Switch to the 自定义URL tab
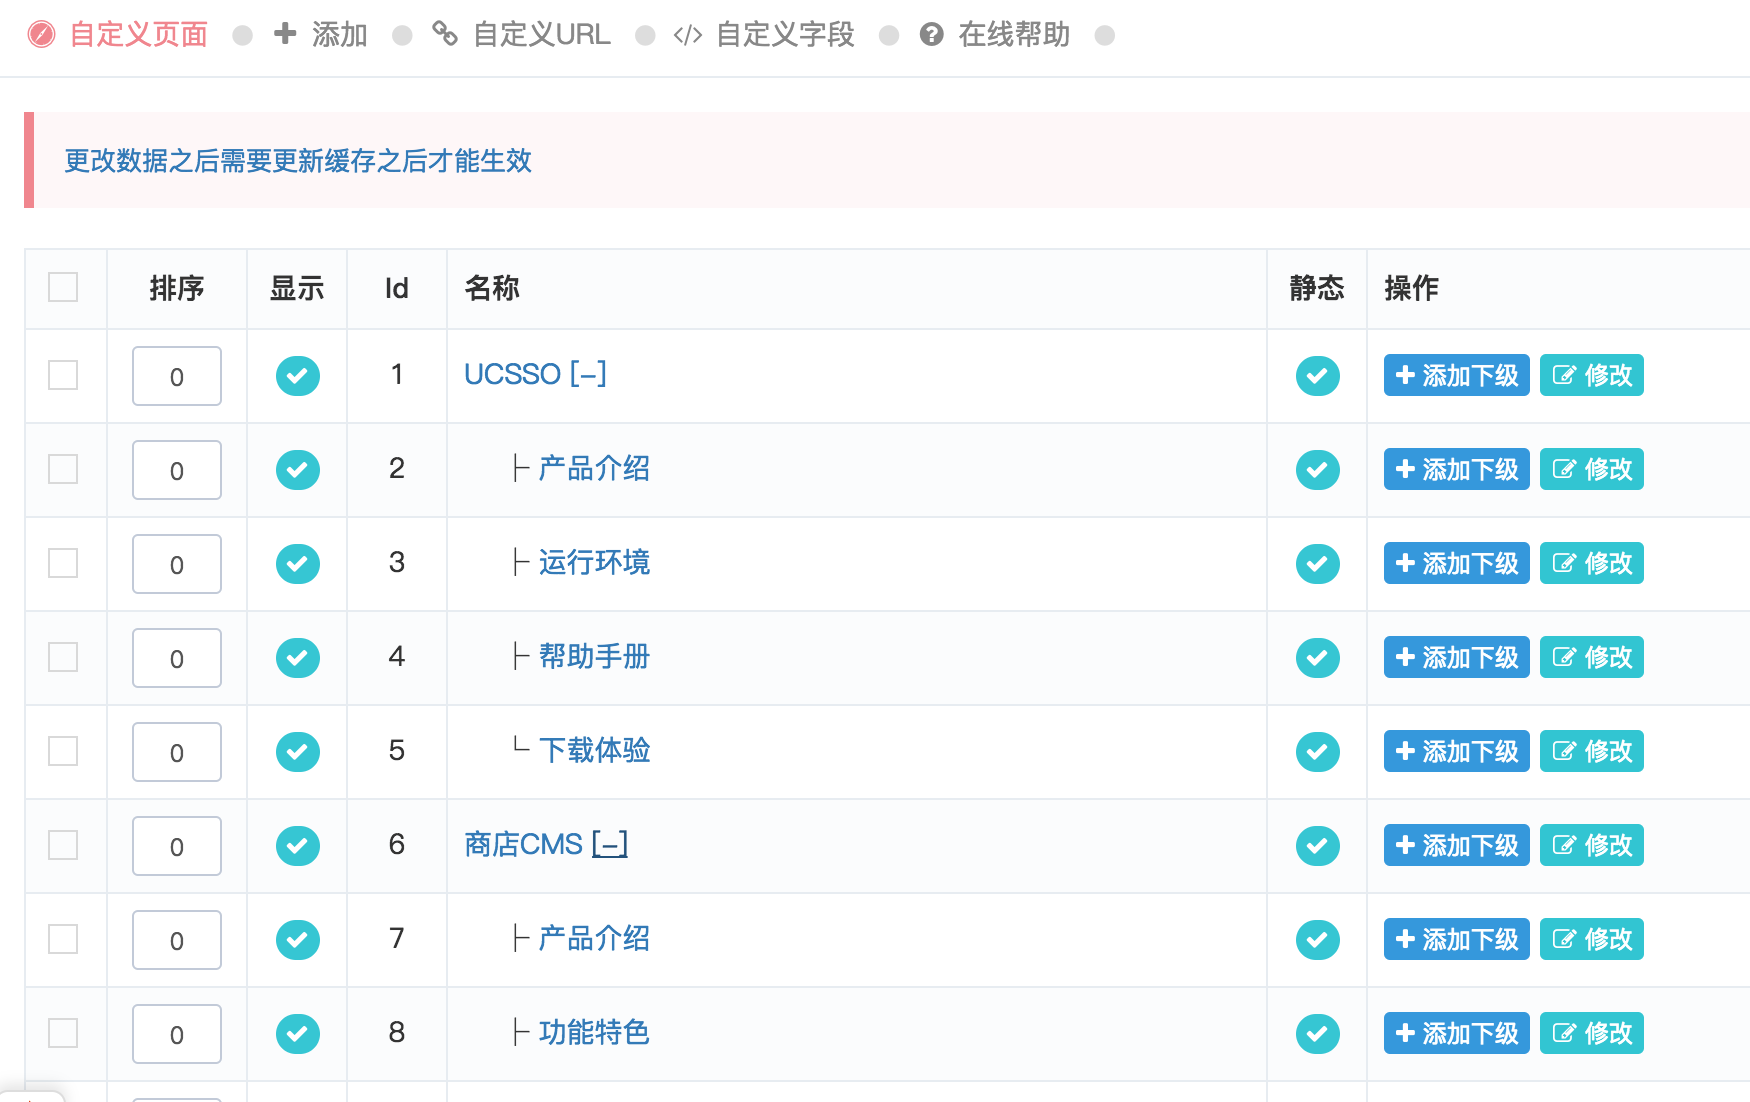This screenshot has width=1750, height=1102. 521,35
